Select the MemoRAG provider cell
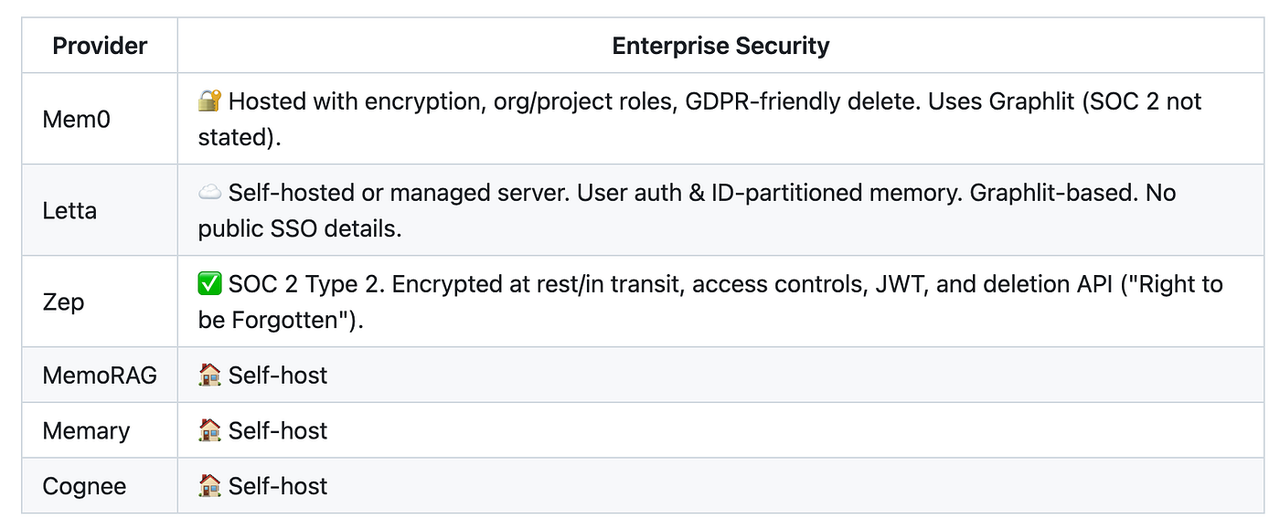This screenshot has width=1280, height=529. (99, 376)
